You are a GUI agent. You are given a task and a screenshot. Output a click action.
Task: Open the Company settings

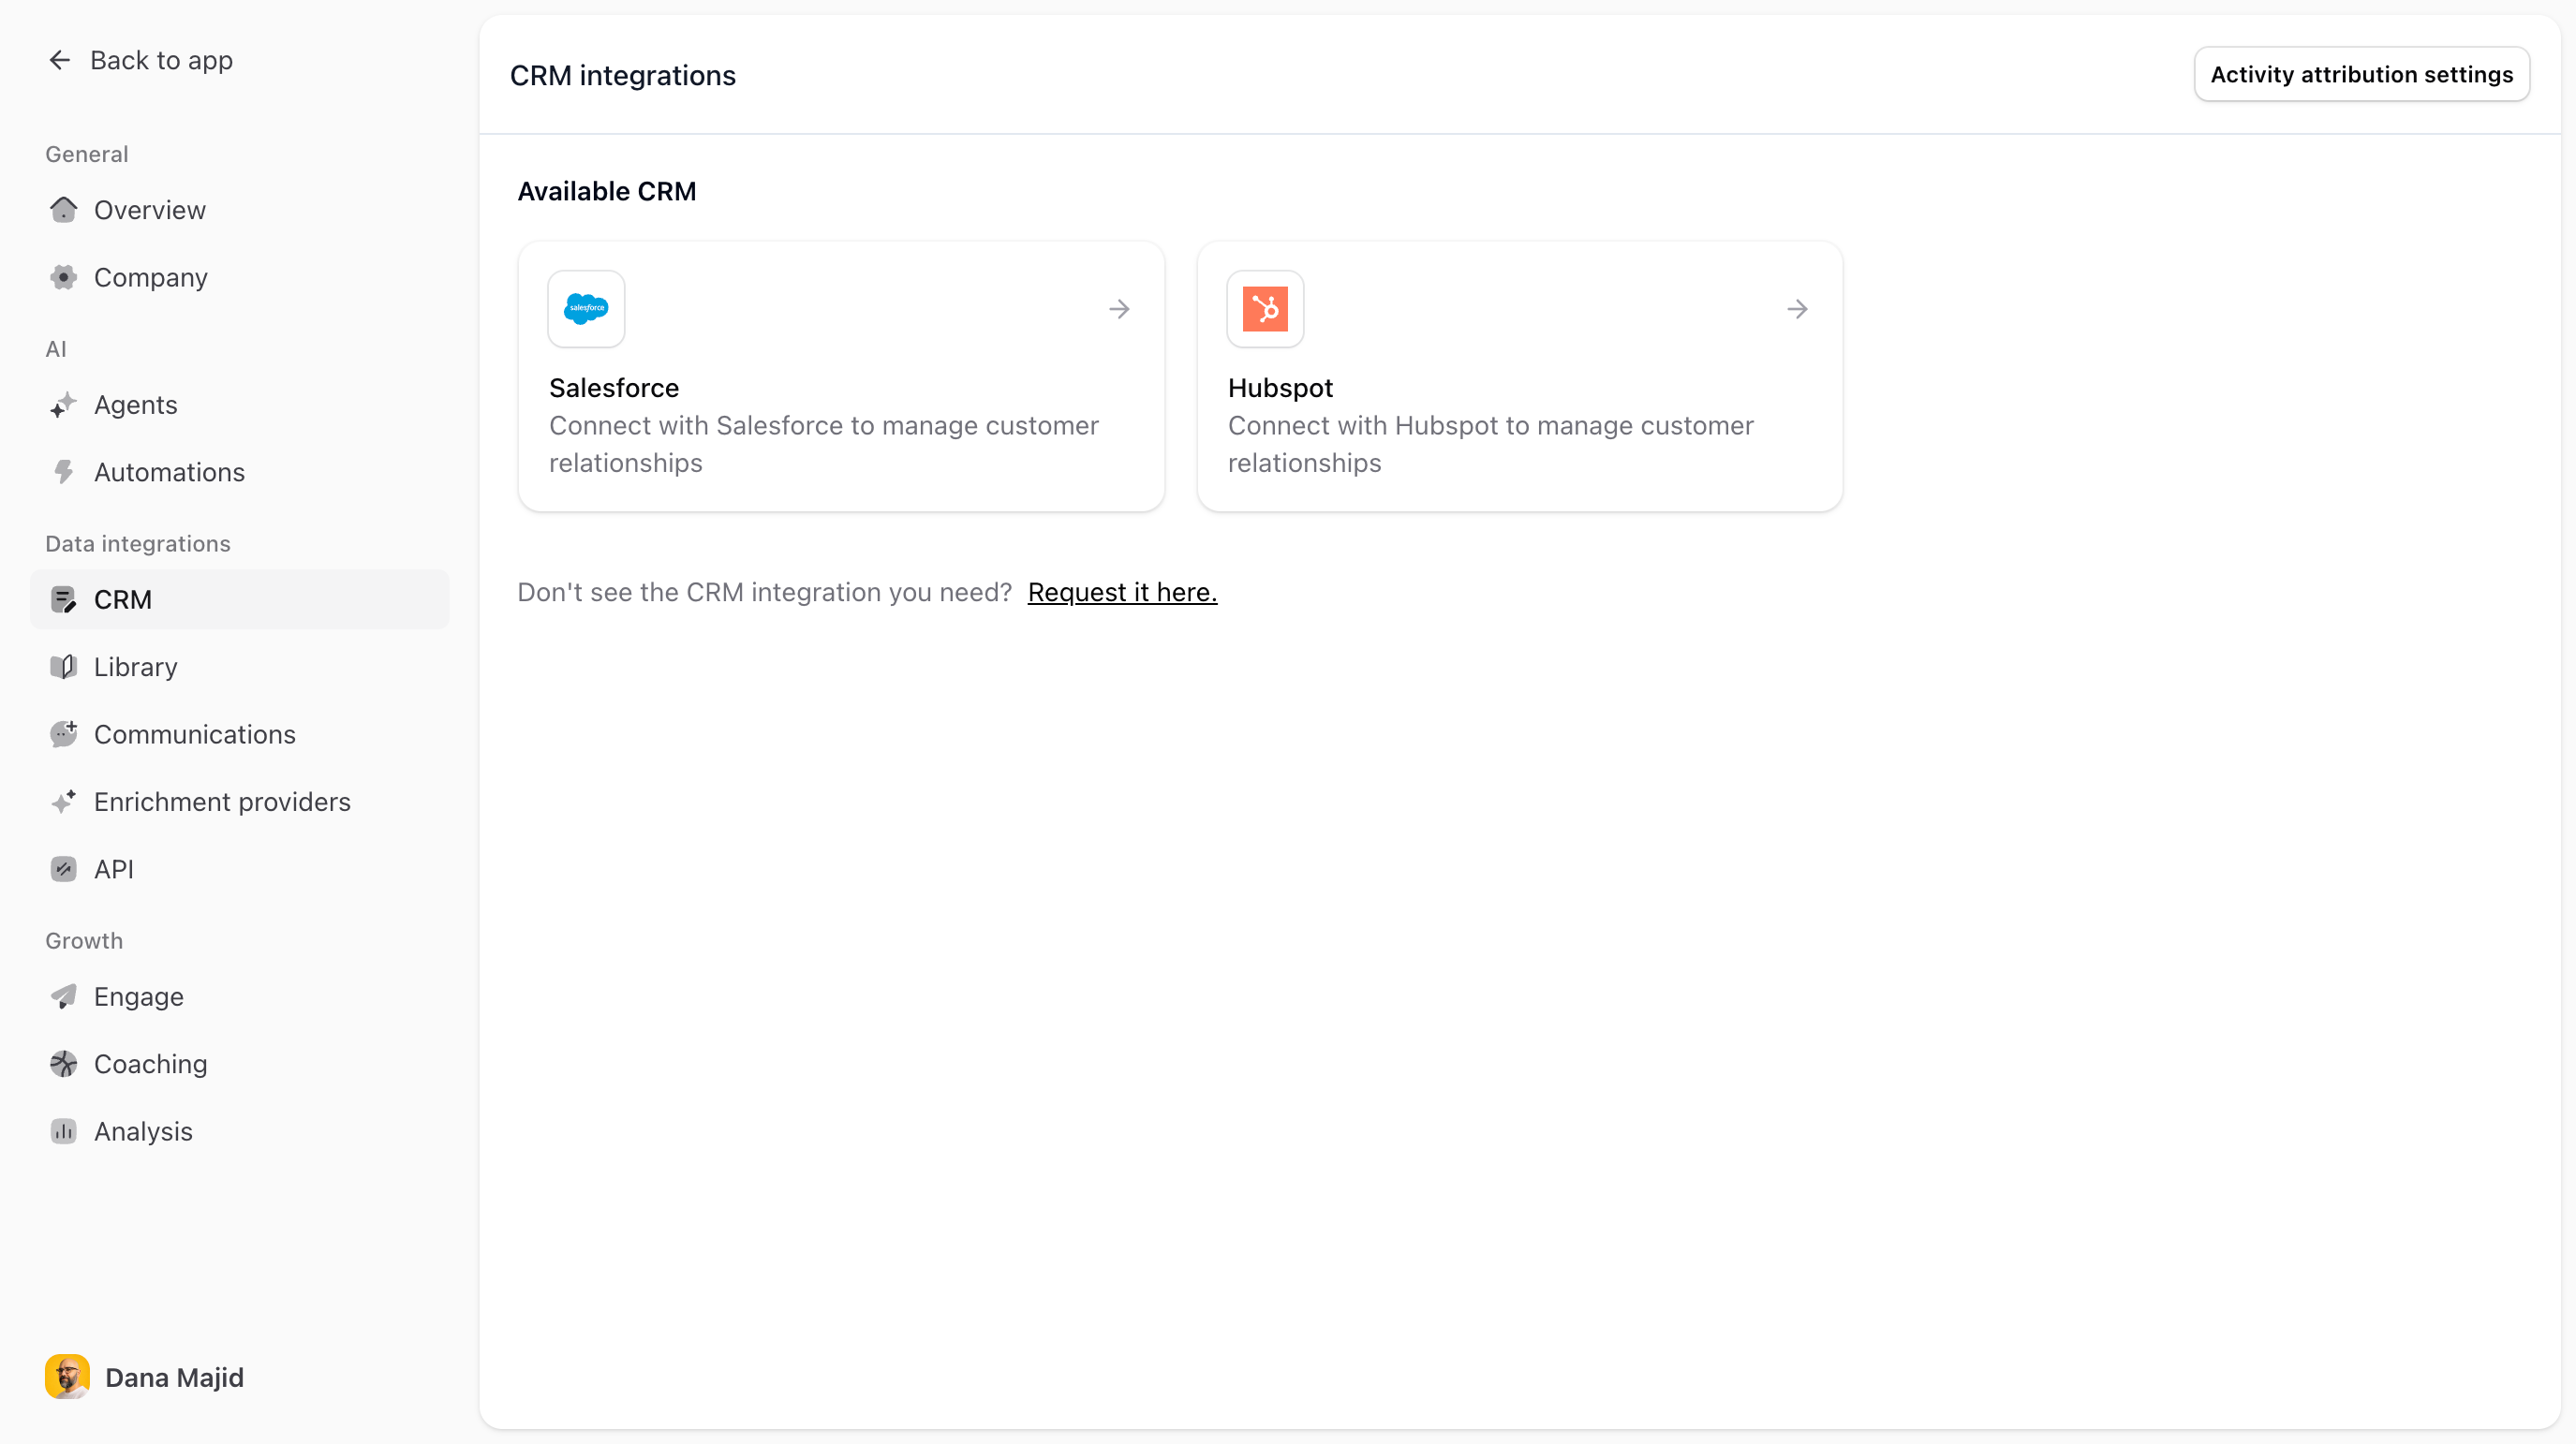coord(240,277)
